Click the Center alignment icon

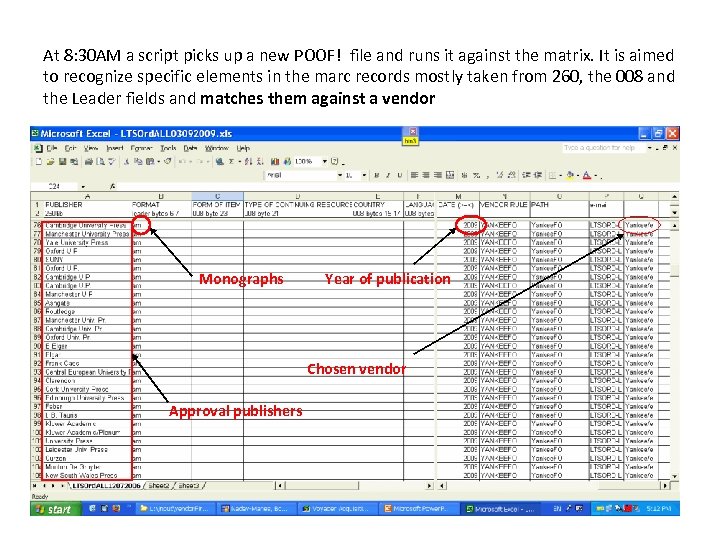tap(426, 175)
